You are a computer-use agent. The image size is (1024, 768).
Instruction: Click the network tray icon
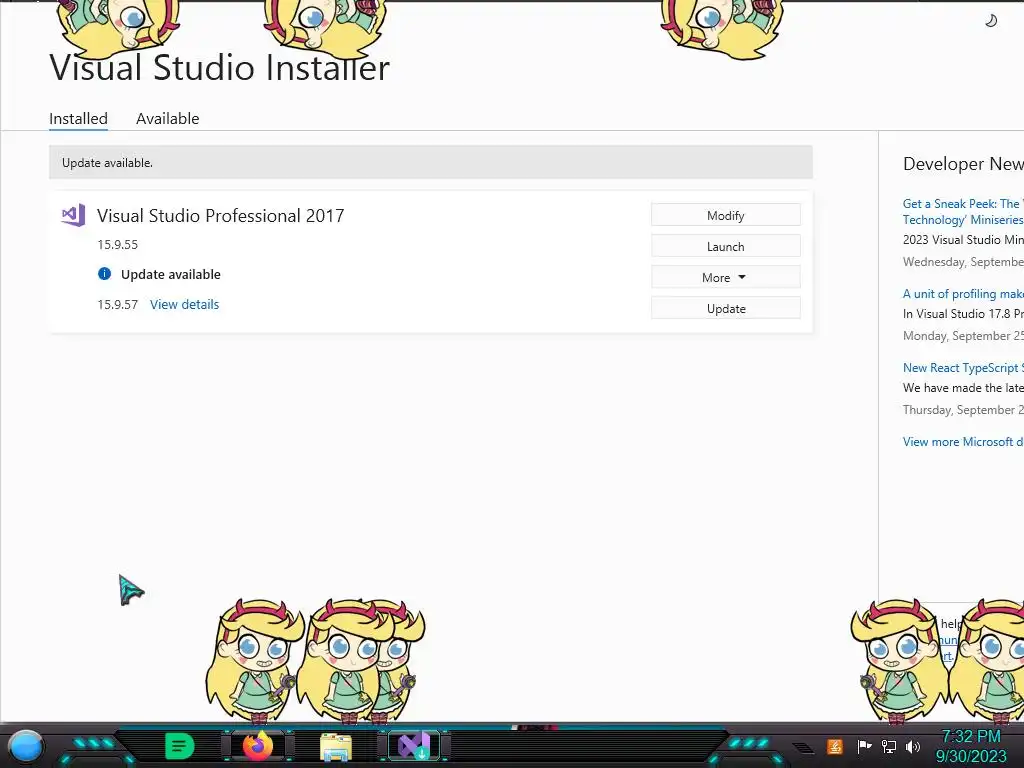[889, 746]
